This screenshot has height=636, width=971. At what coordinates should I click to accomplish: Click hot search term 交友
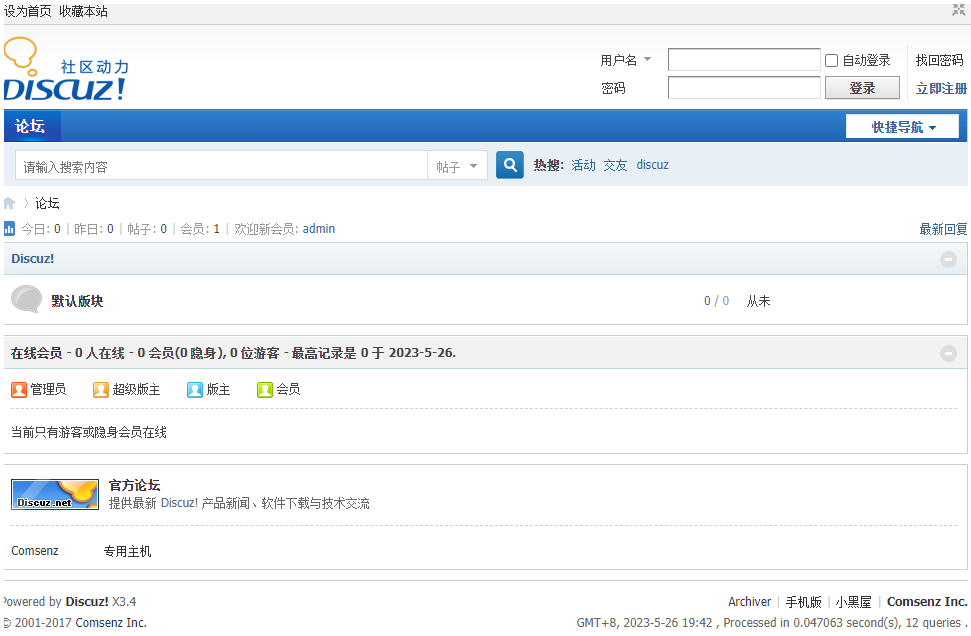point(616,165)
